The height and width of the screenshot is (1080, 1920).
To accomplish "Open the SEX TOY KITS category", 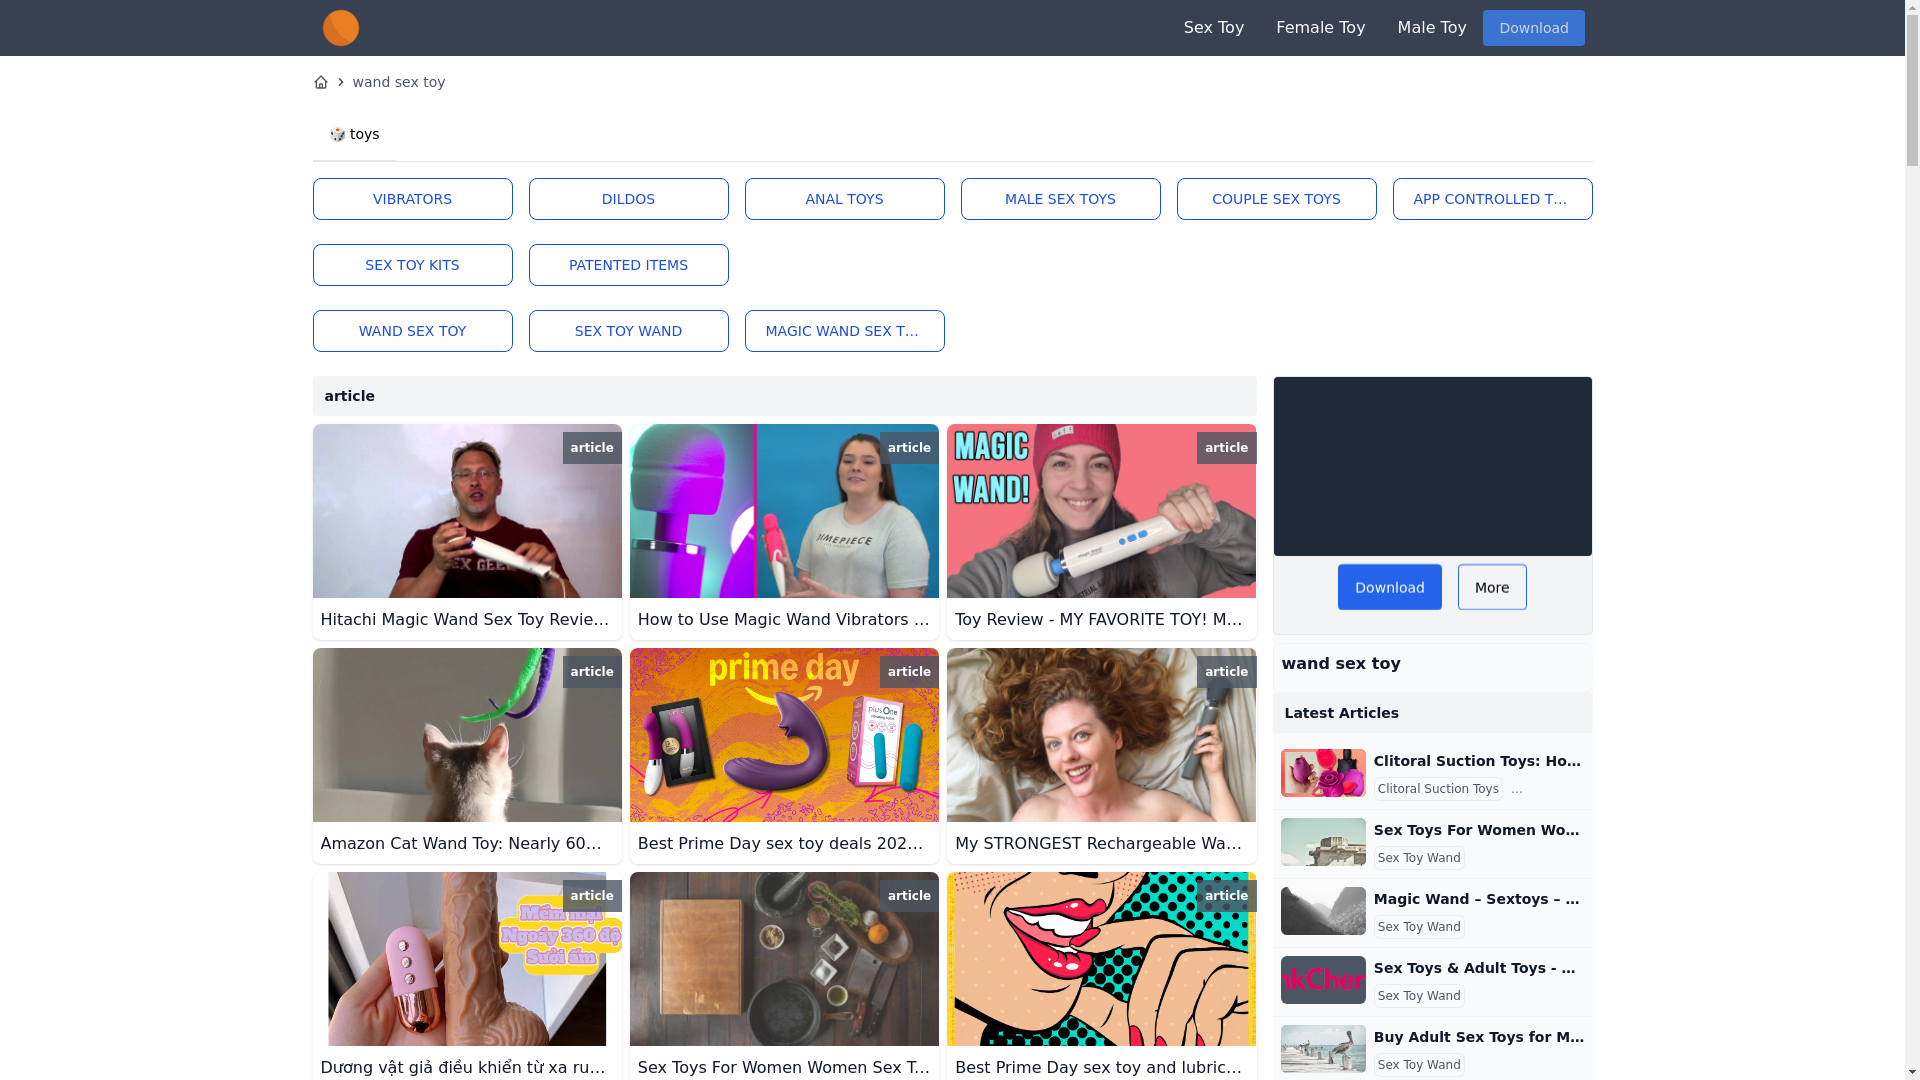I will coord(412,265).
